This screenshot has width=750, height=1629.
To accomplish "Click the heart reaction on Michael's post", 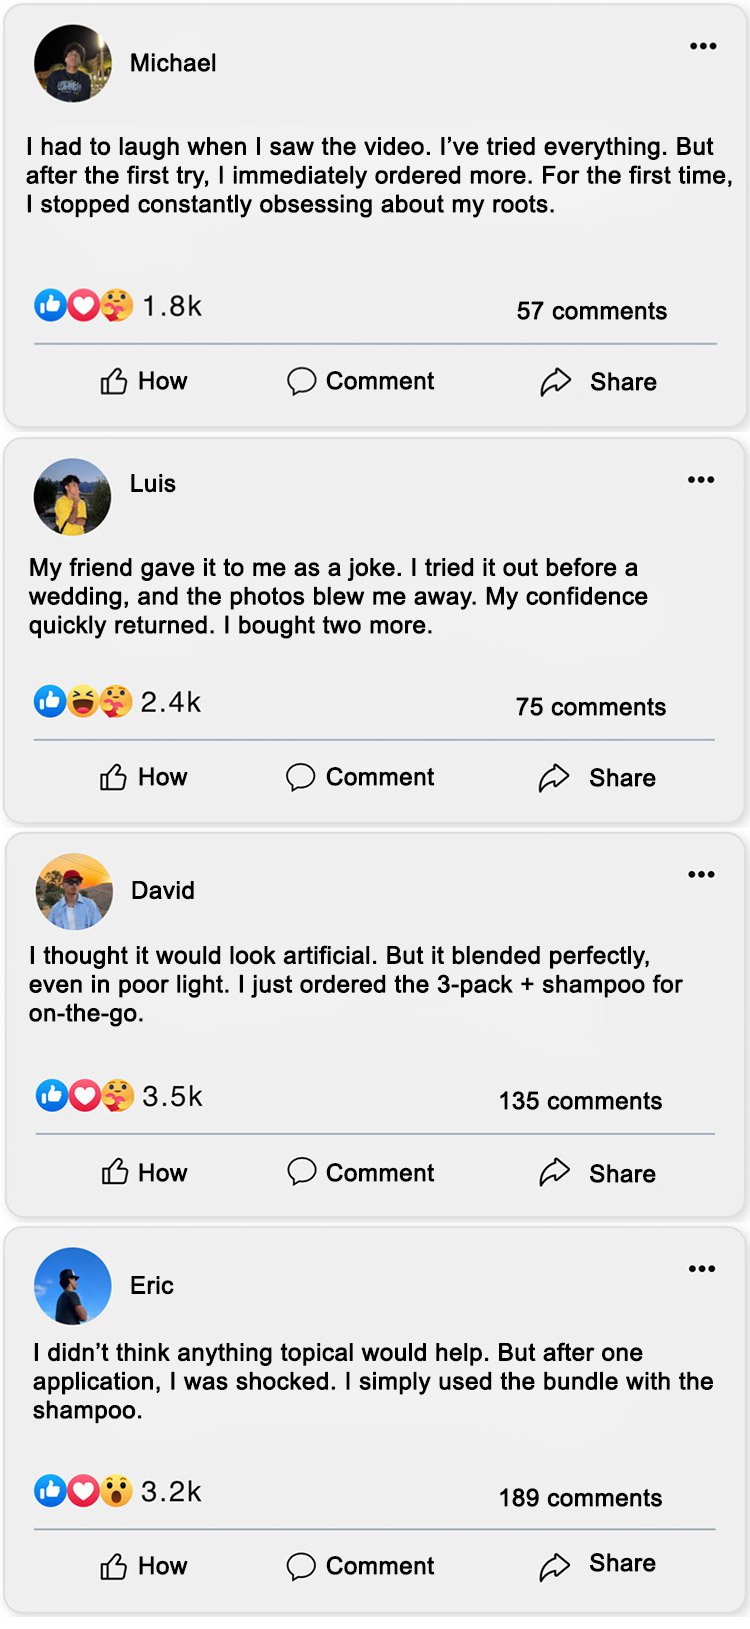I will [83, 305].
